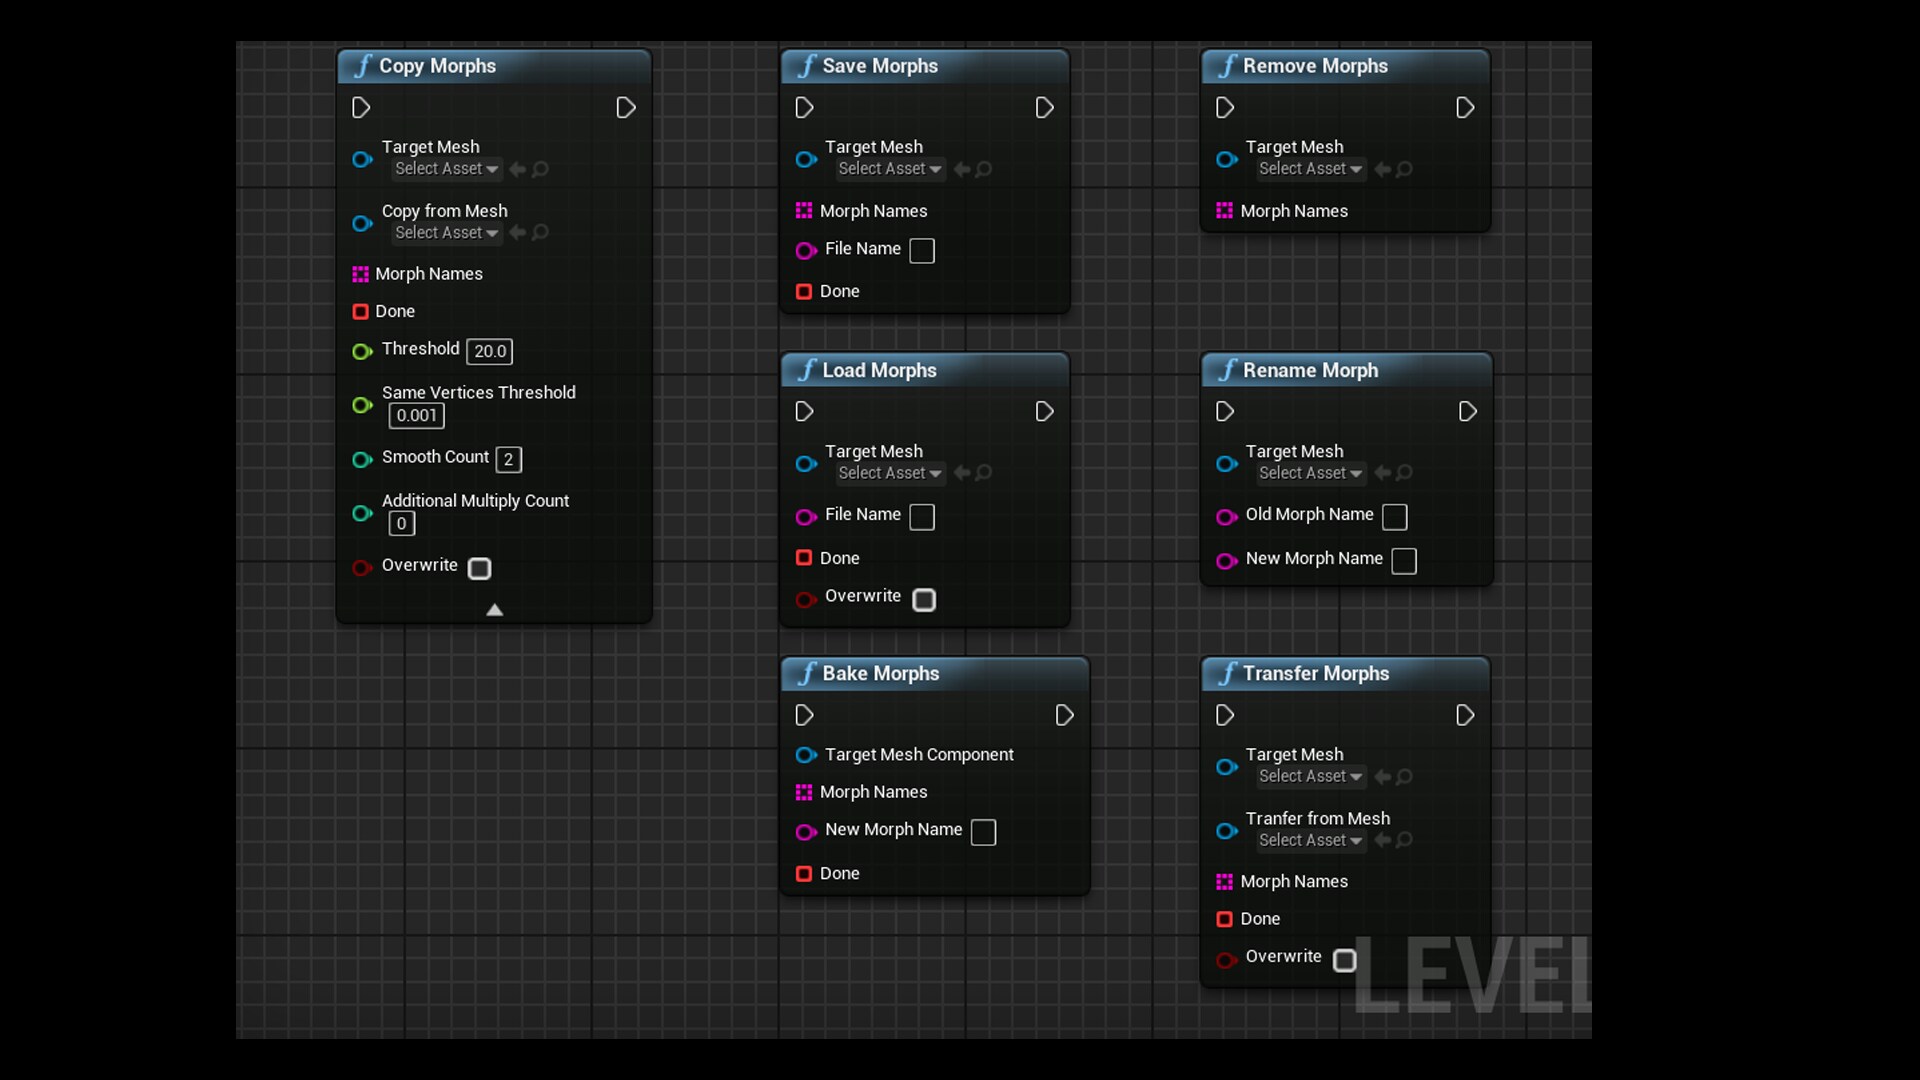This screenshot has height=1080, width=1920.
Task: Click Save Morphs output execution pin
Action: (x=1044, y=107)
